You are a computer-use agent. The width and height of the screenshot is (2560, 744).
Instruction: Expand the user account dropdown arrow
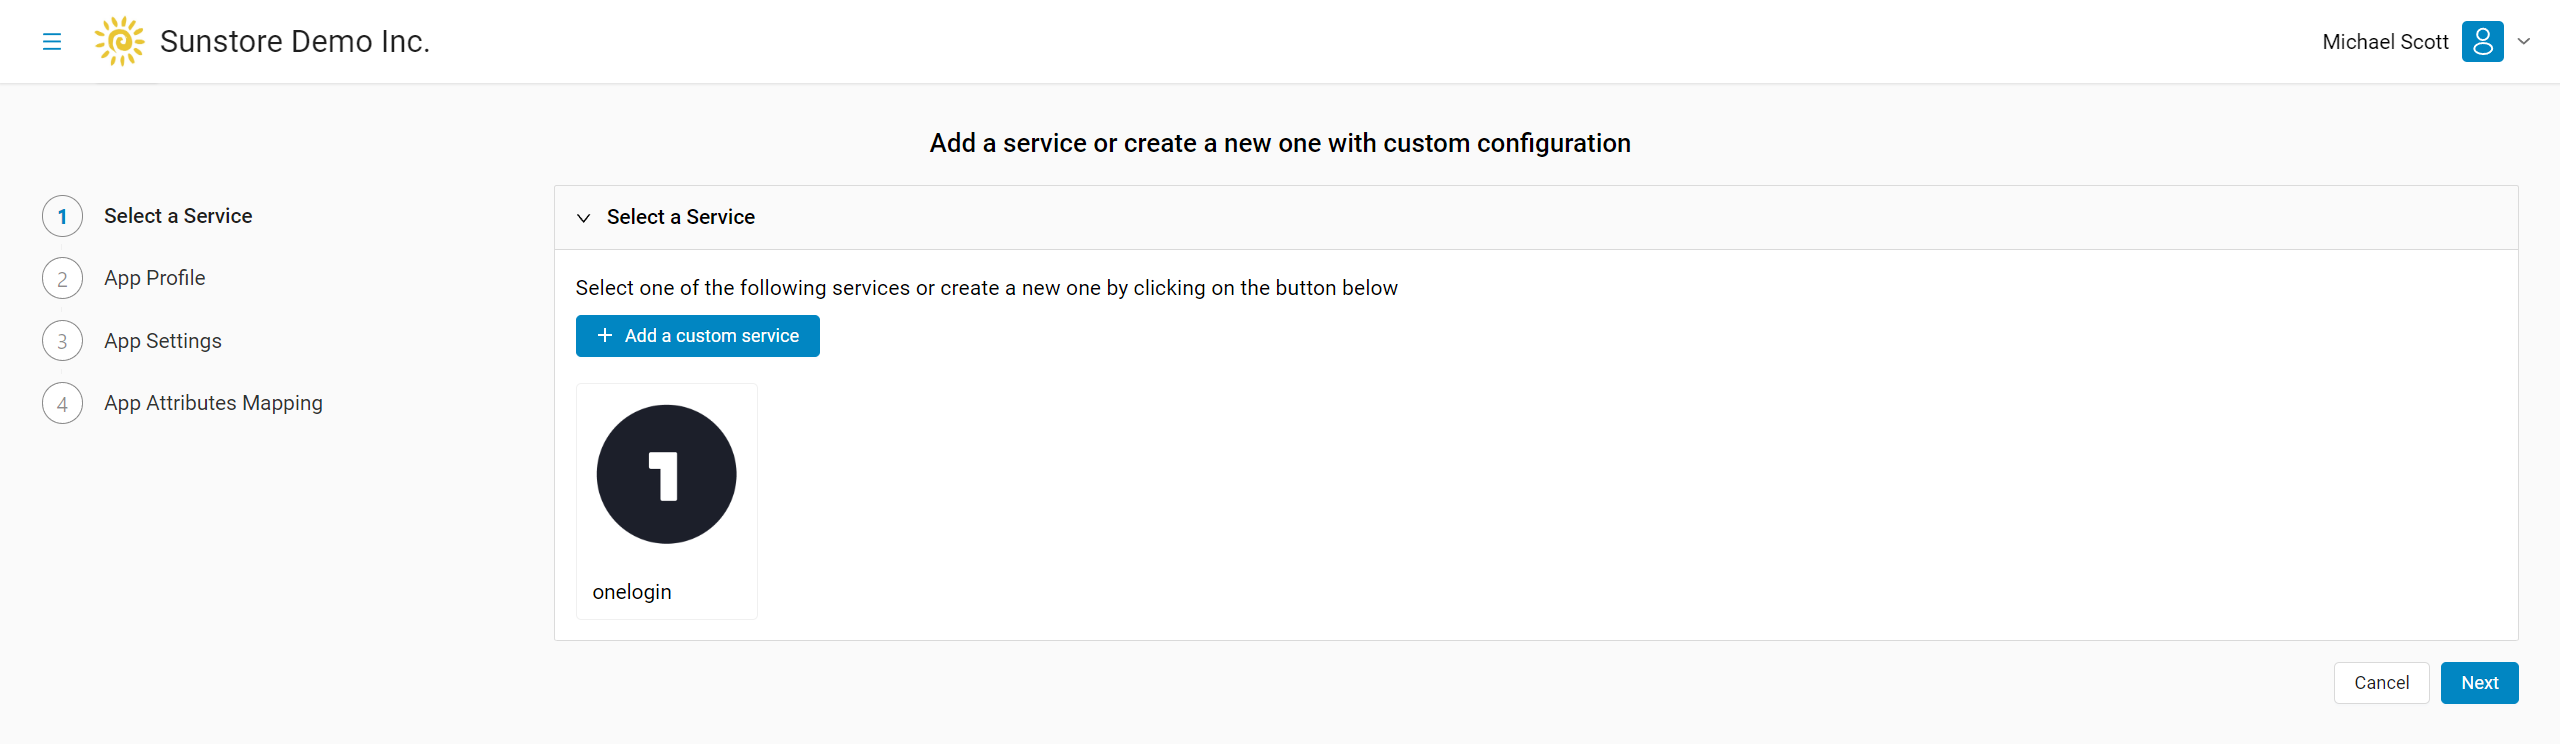pos(2524,41)
